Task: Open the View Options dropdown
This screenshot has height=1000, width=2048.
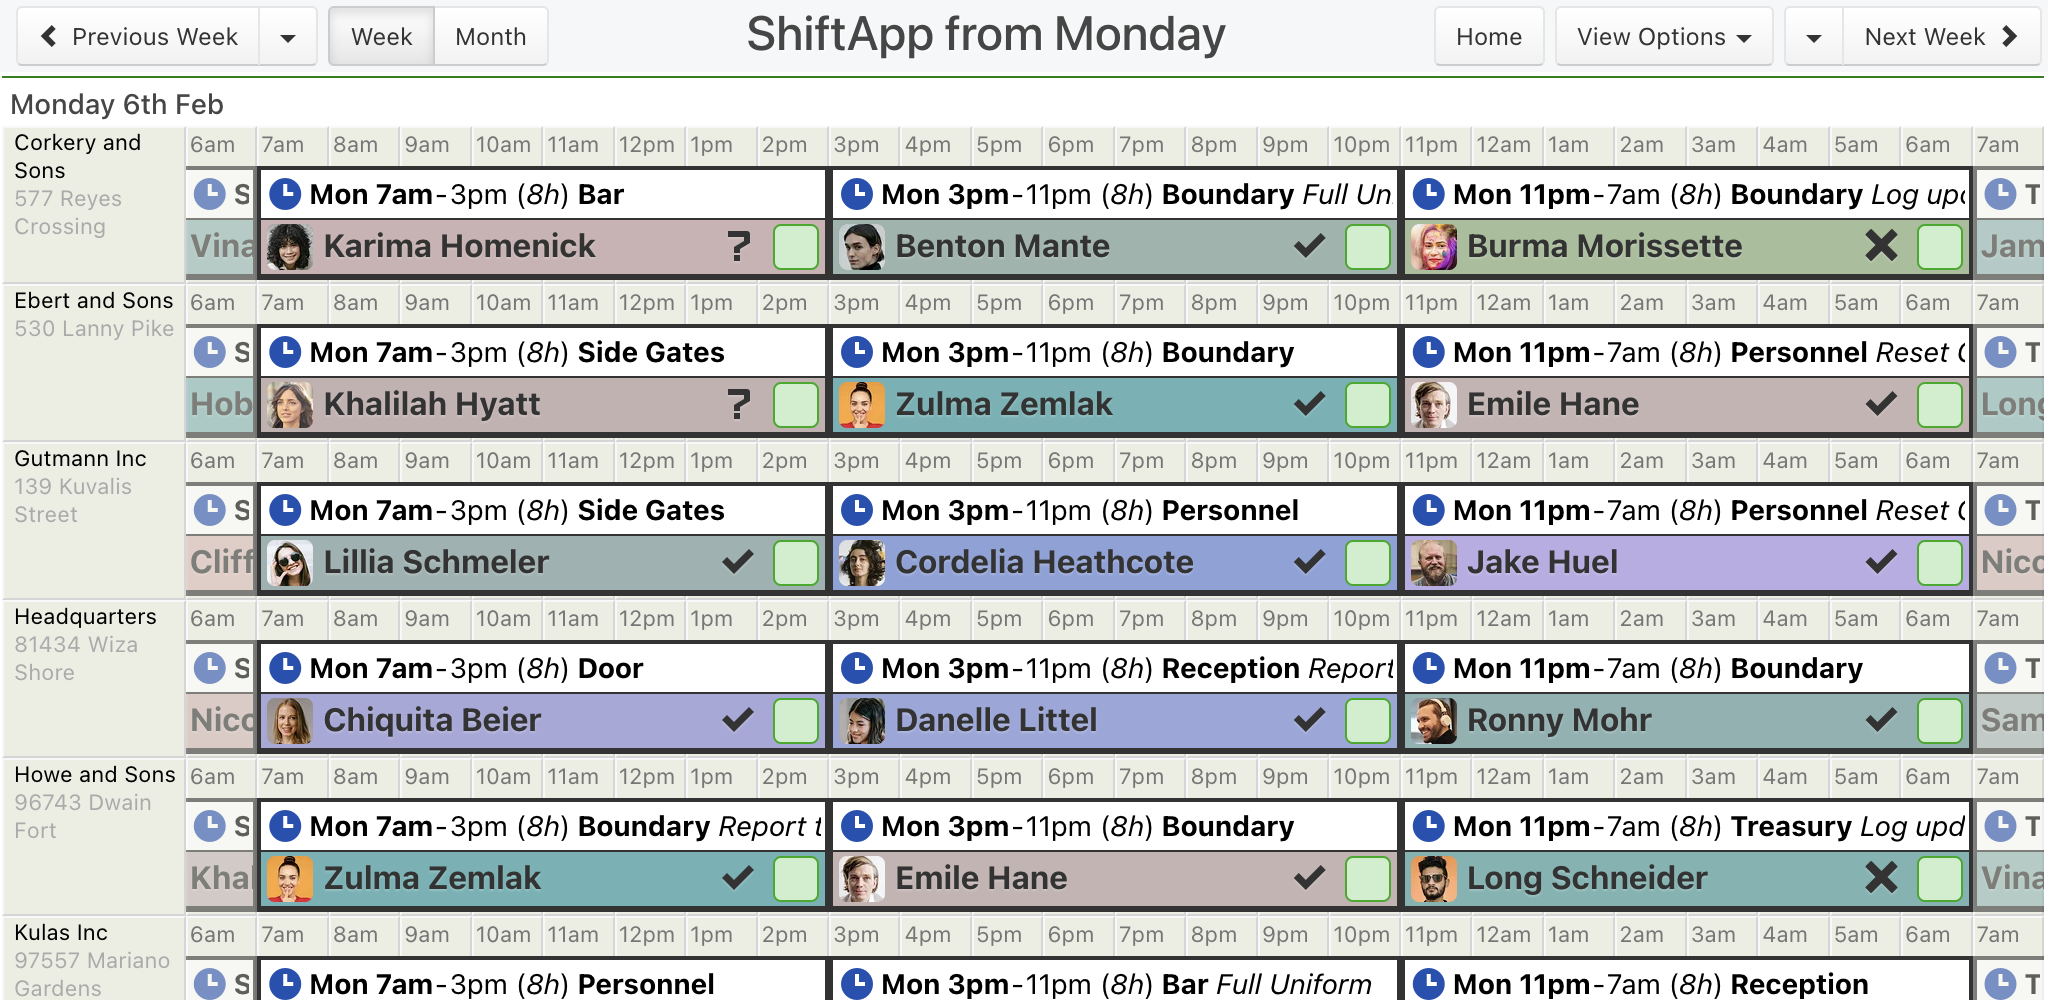Action: pos(1663,37)
